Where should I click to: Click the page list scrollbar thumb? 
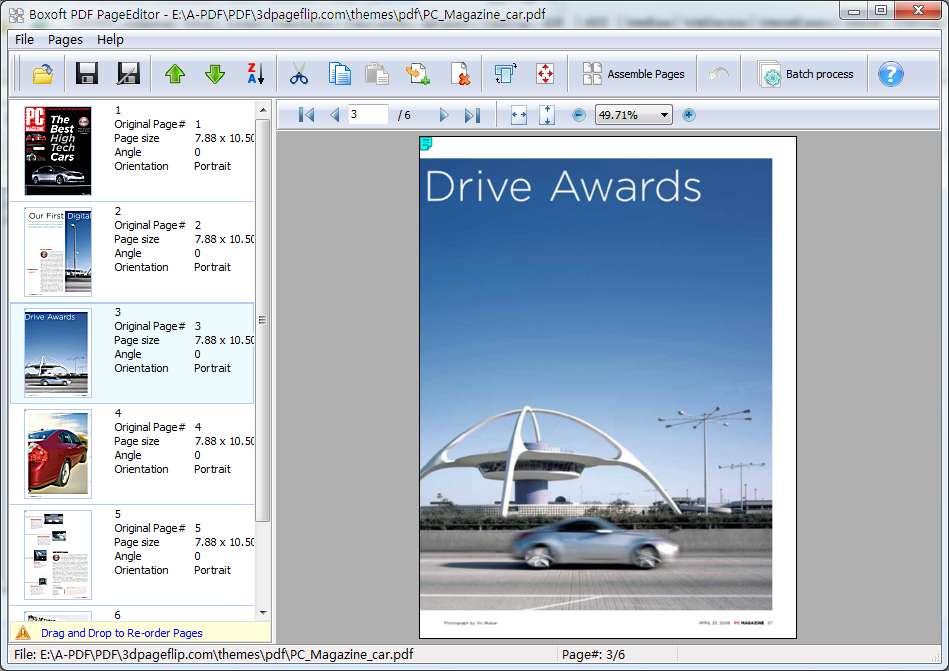(263, 319)
